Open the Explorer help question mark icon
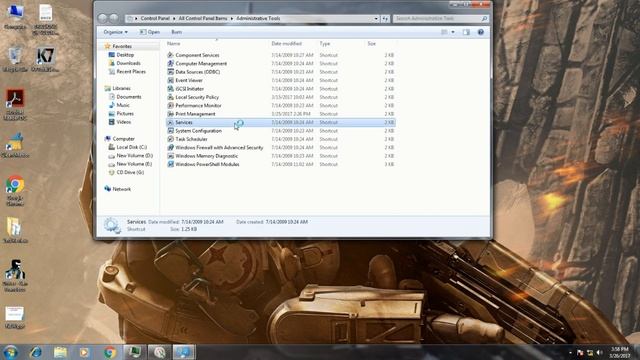 click(x=481, y=32)
